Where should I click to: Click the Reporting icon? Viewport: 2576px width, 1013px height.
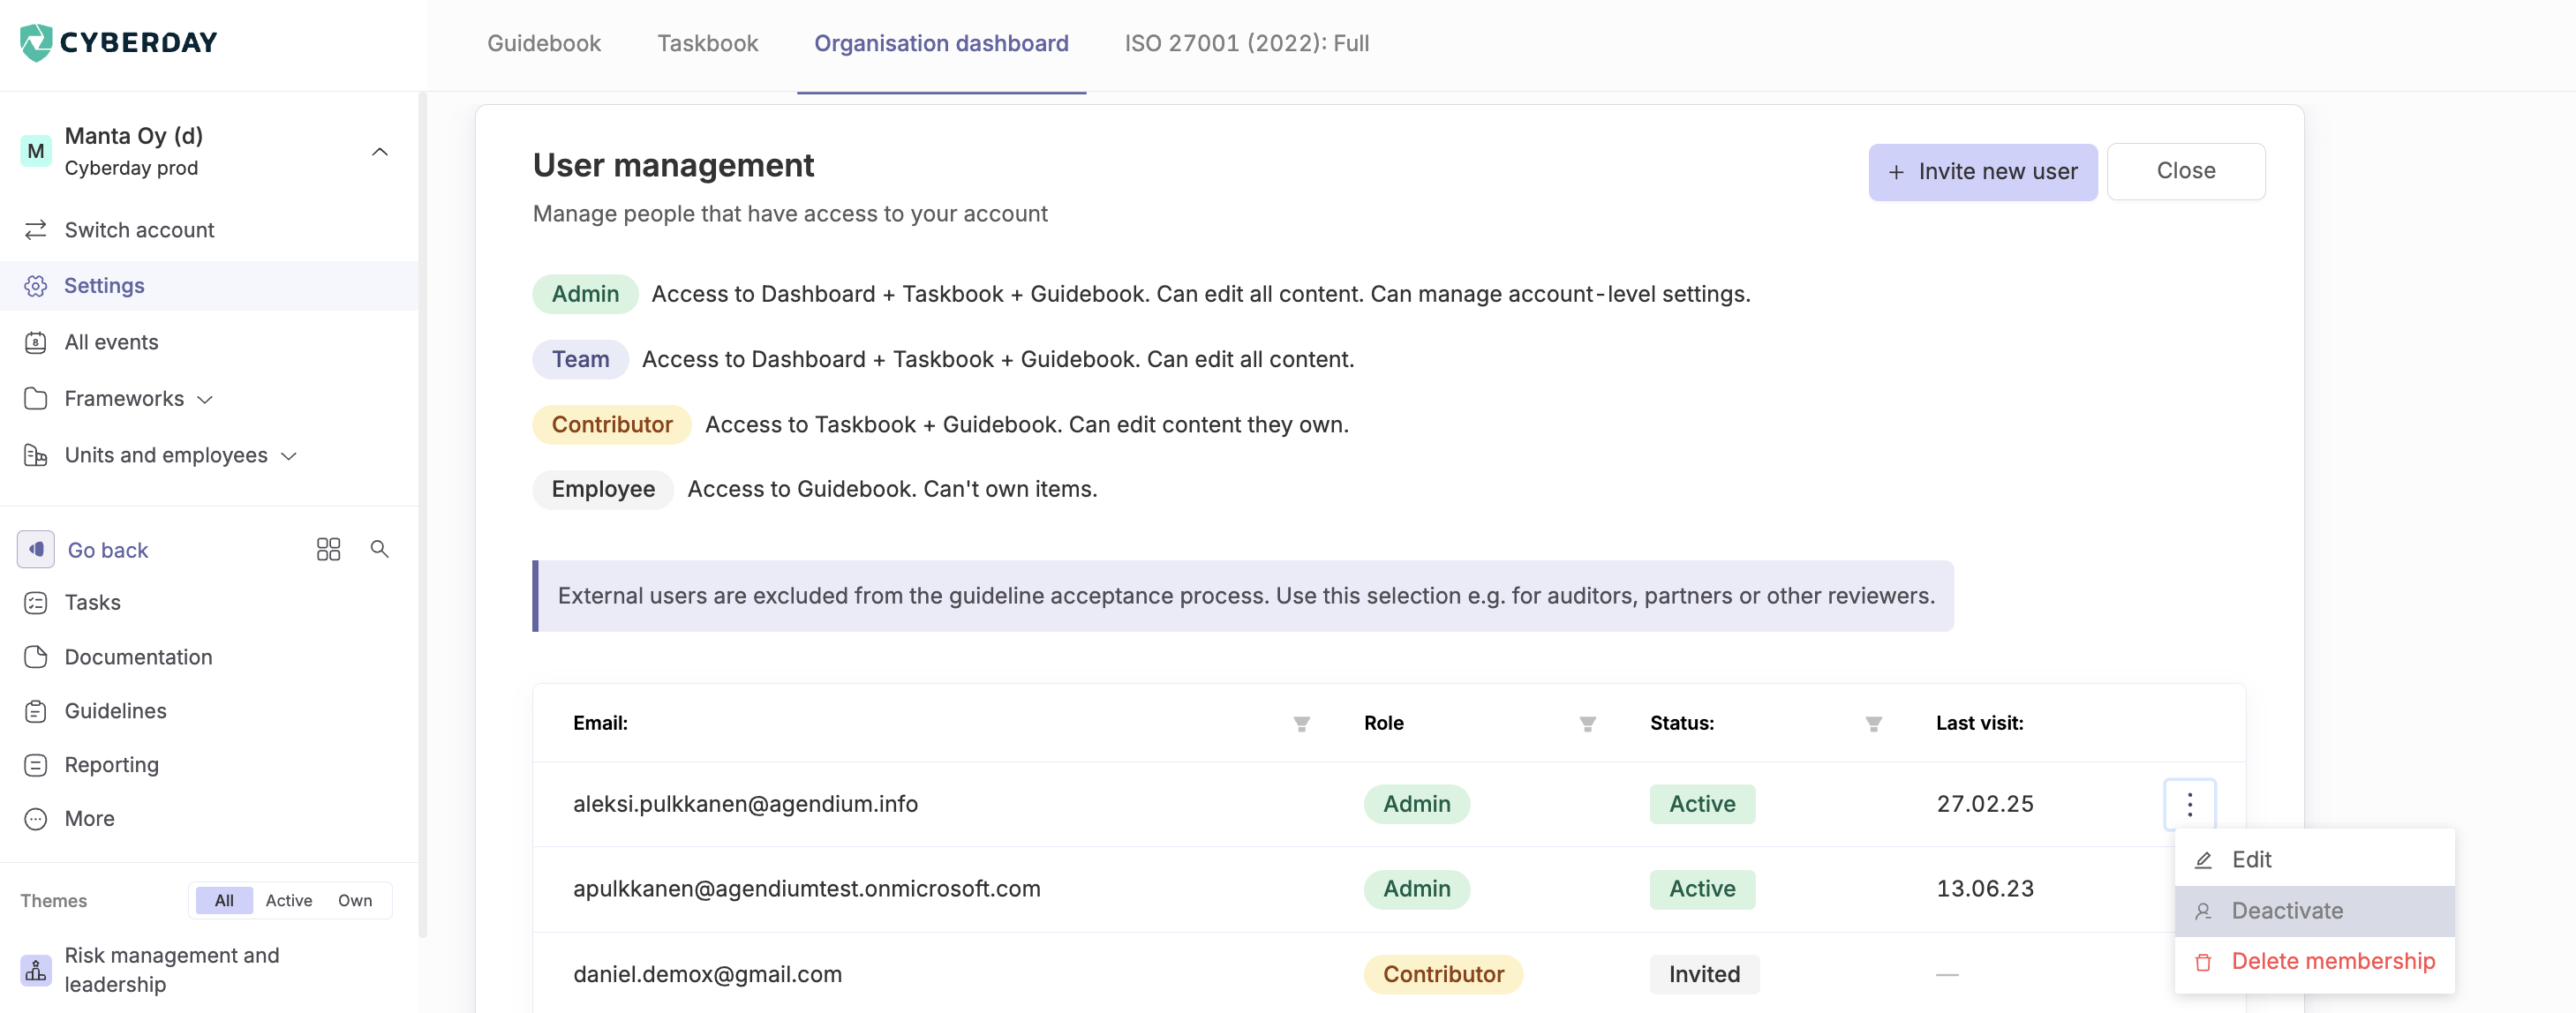pos(36,765)
